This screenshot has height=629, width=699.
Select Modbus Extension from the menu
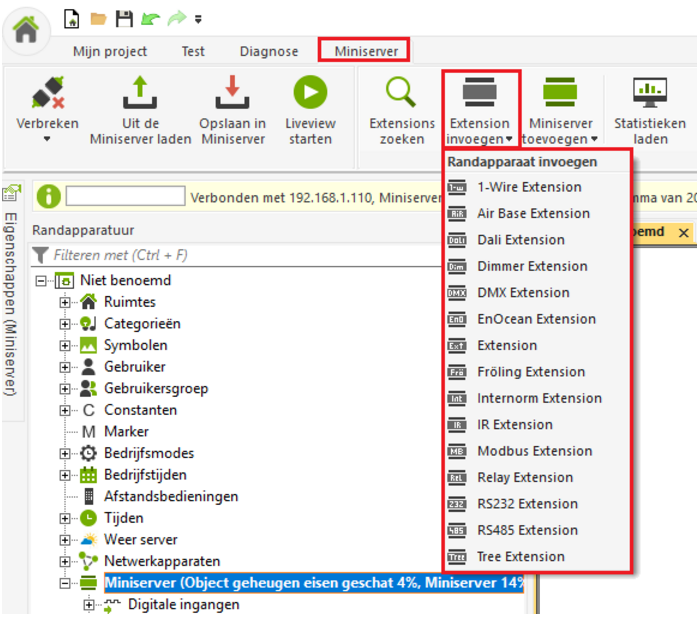pyautogui.click(x=534, y=451)
